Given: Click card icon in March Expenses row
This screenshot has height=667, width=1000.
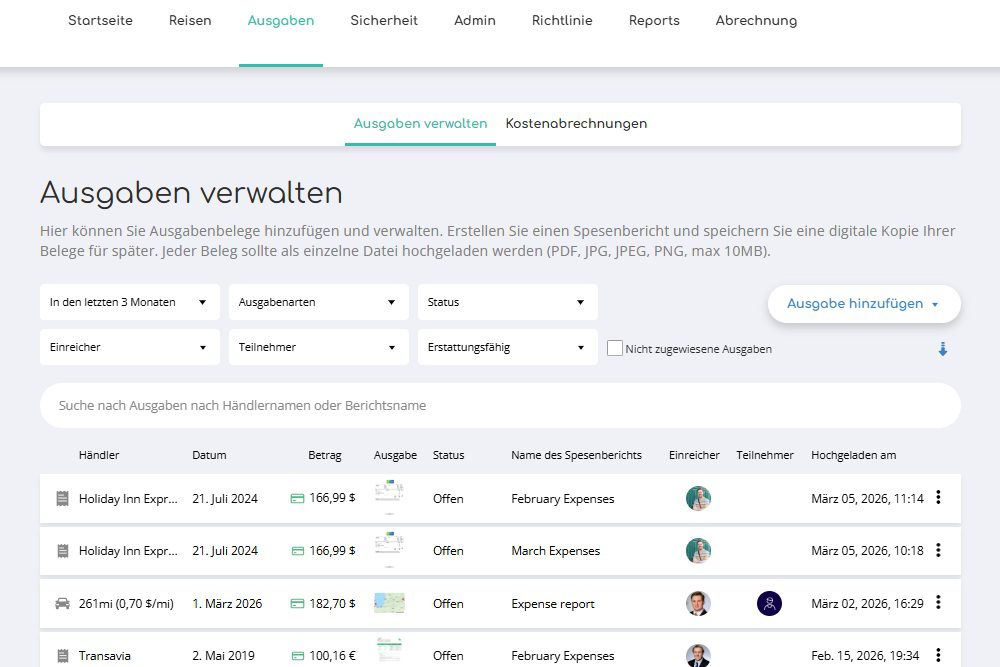Looking at the screenshot, I should coord(297,551).
